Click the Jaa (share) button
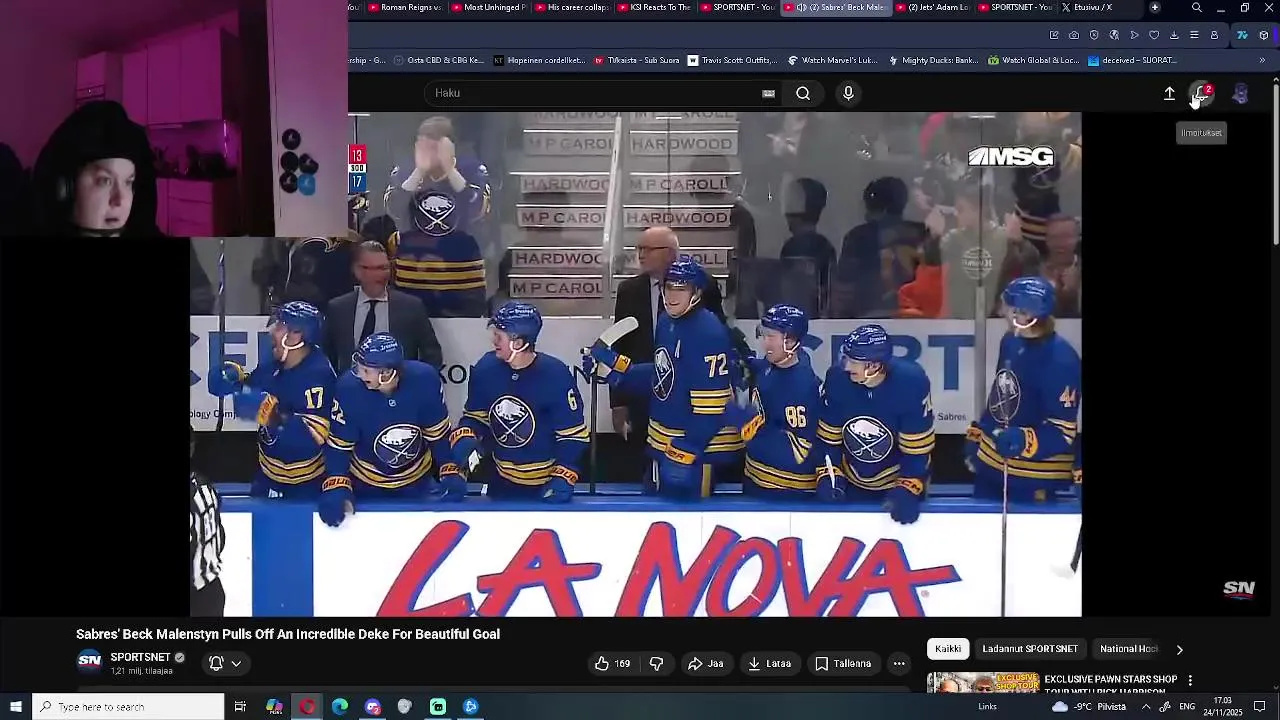Viewport: 1280px width, 720px height. 706,663
